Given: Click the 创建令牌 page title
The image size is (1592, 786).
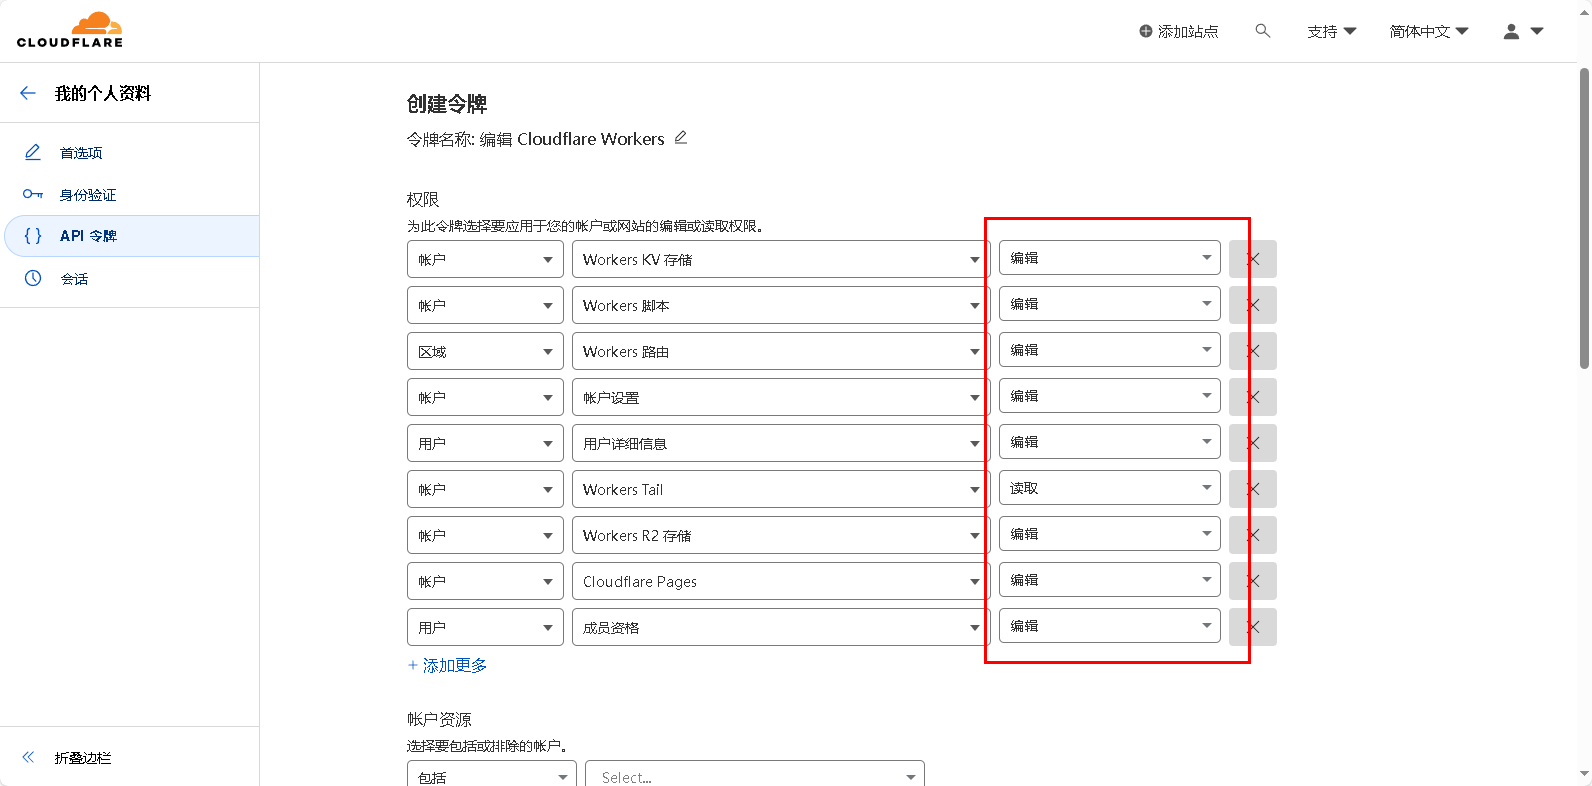Looking at the screenshot, I should click(447, 104).
